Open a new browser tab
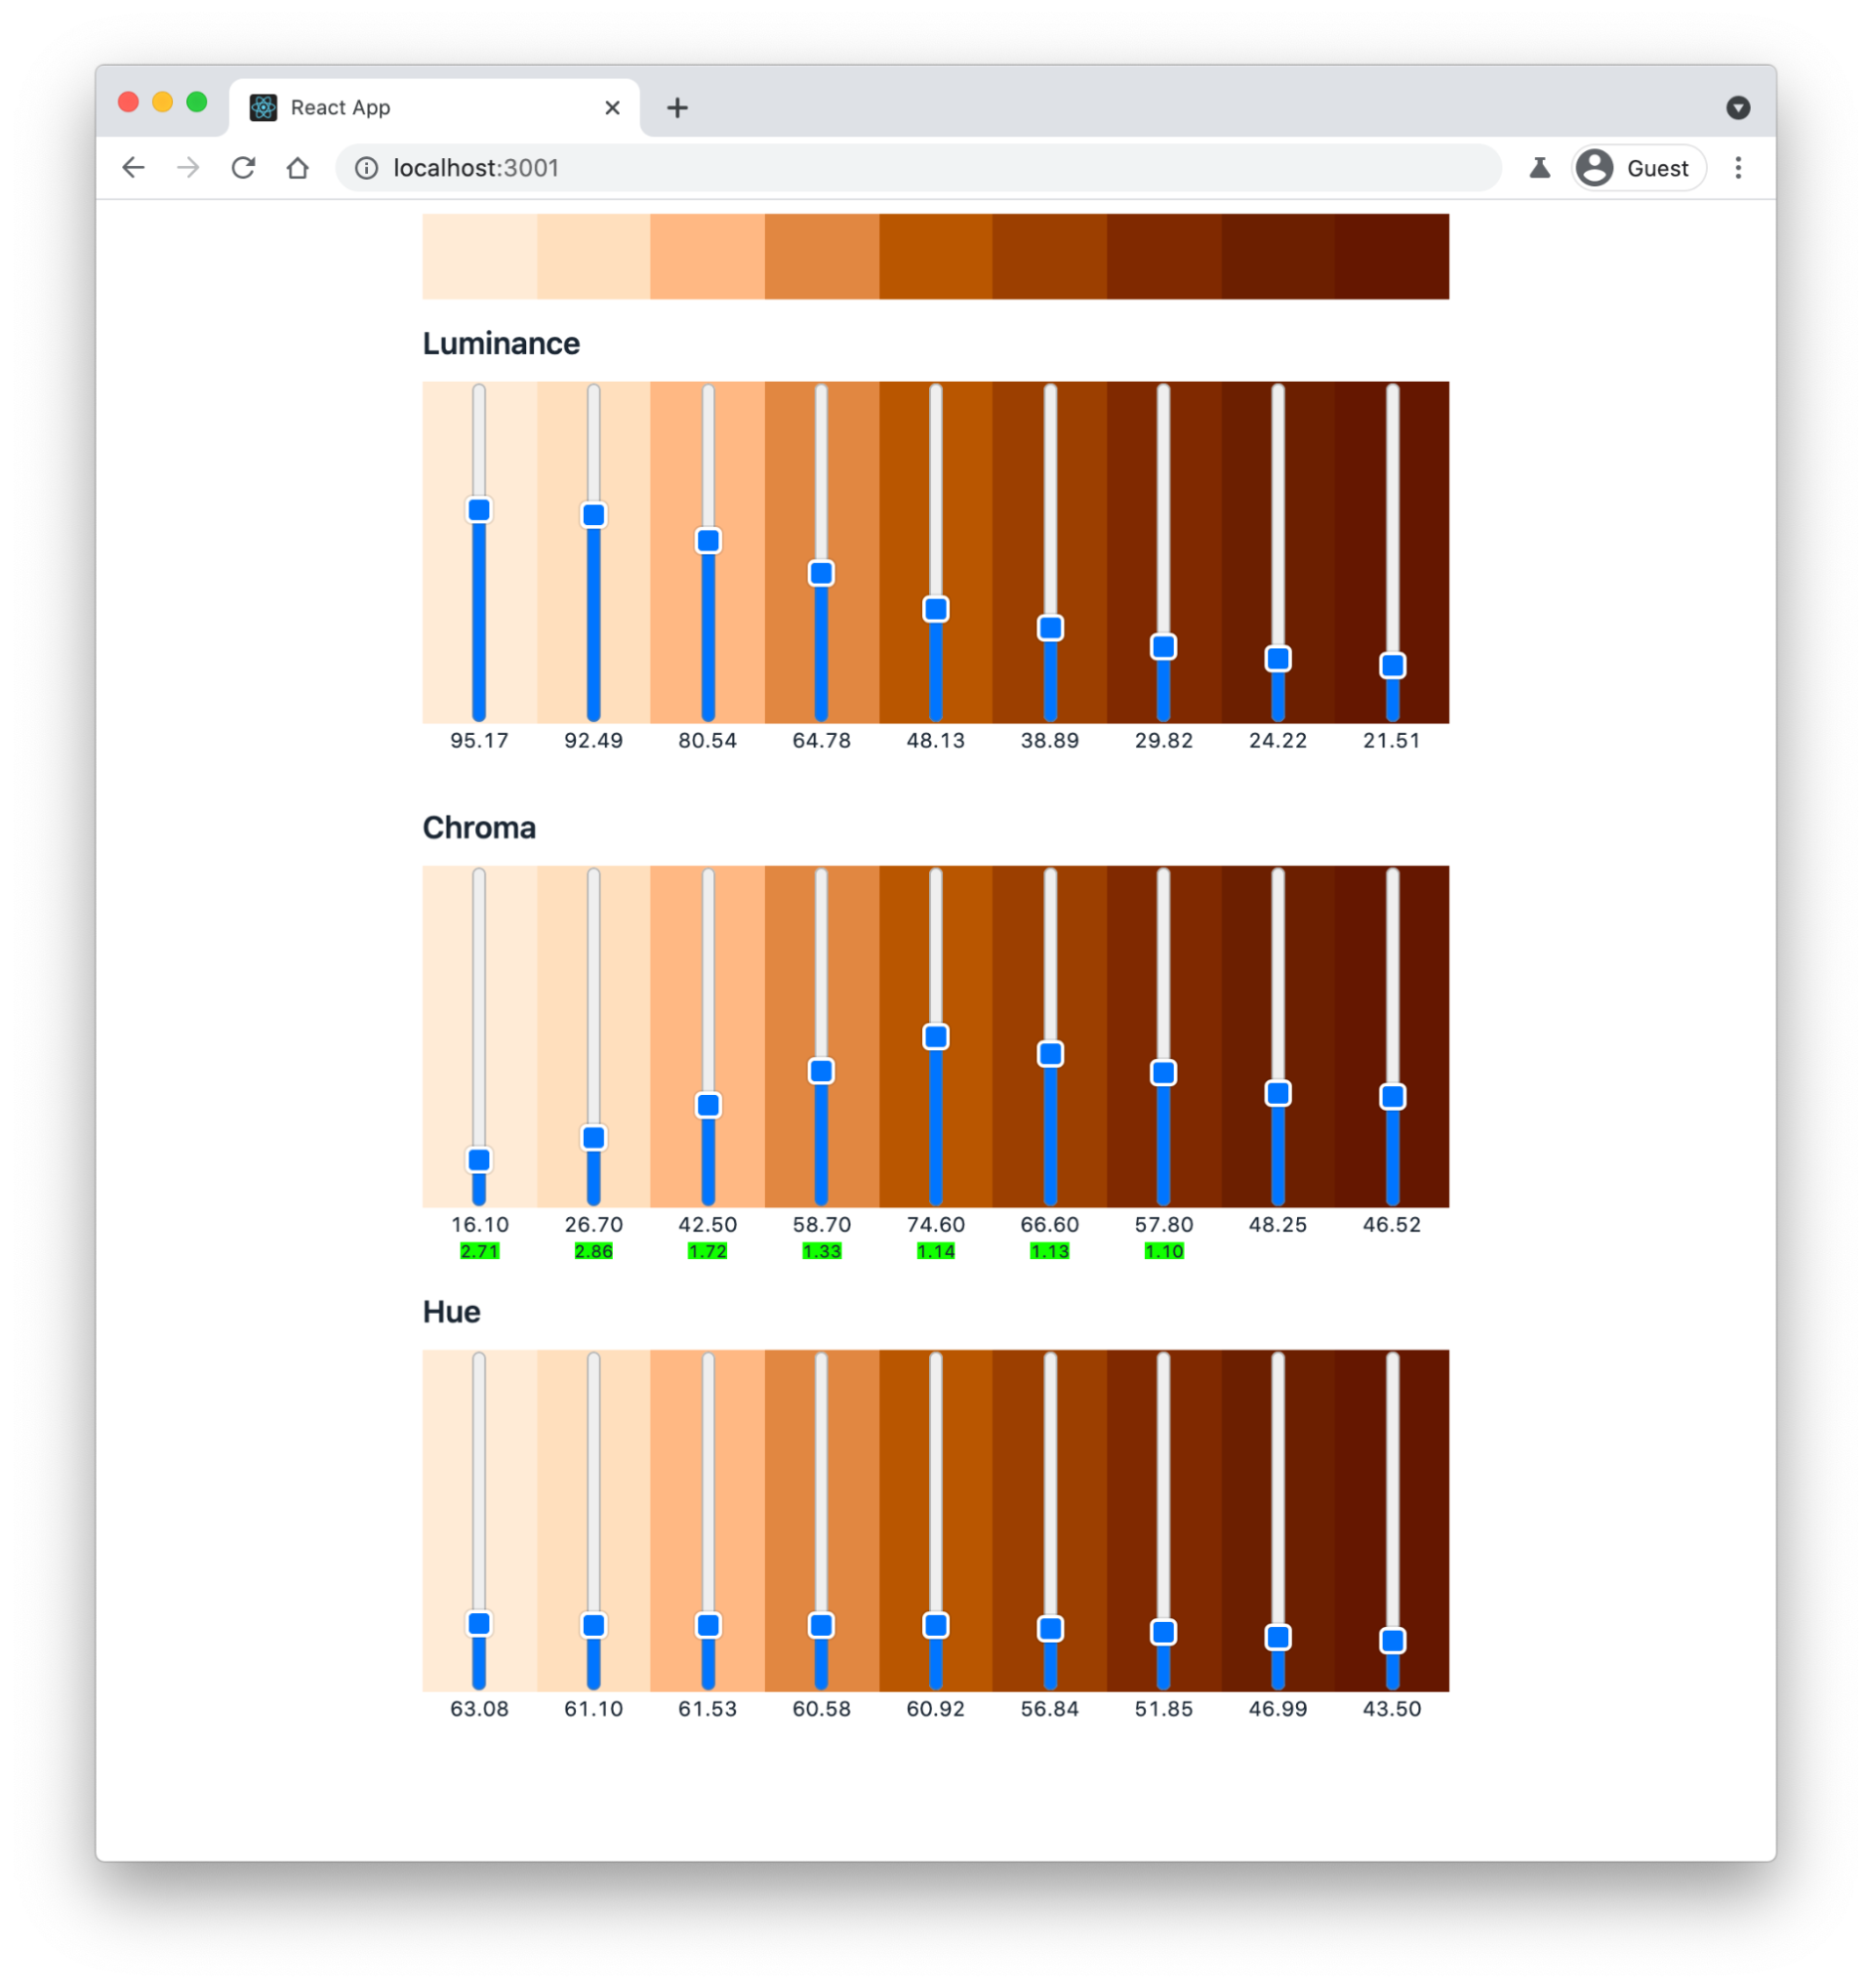The width and height of the screenshot is (1872, 1988). 677,108
